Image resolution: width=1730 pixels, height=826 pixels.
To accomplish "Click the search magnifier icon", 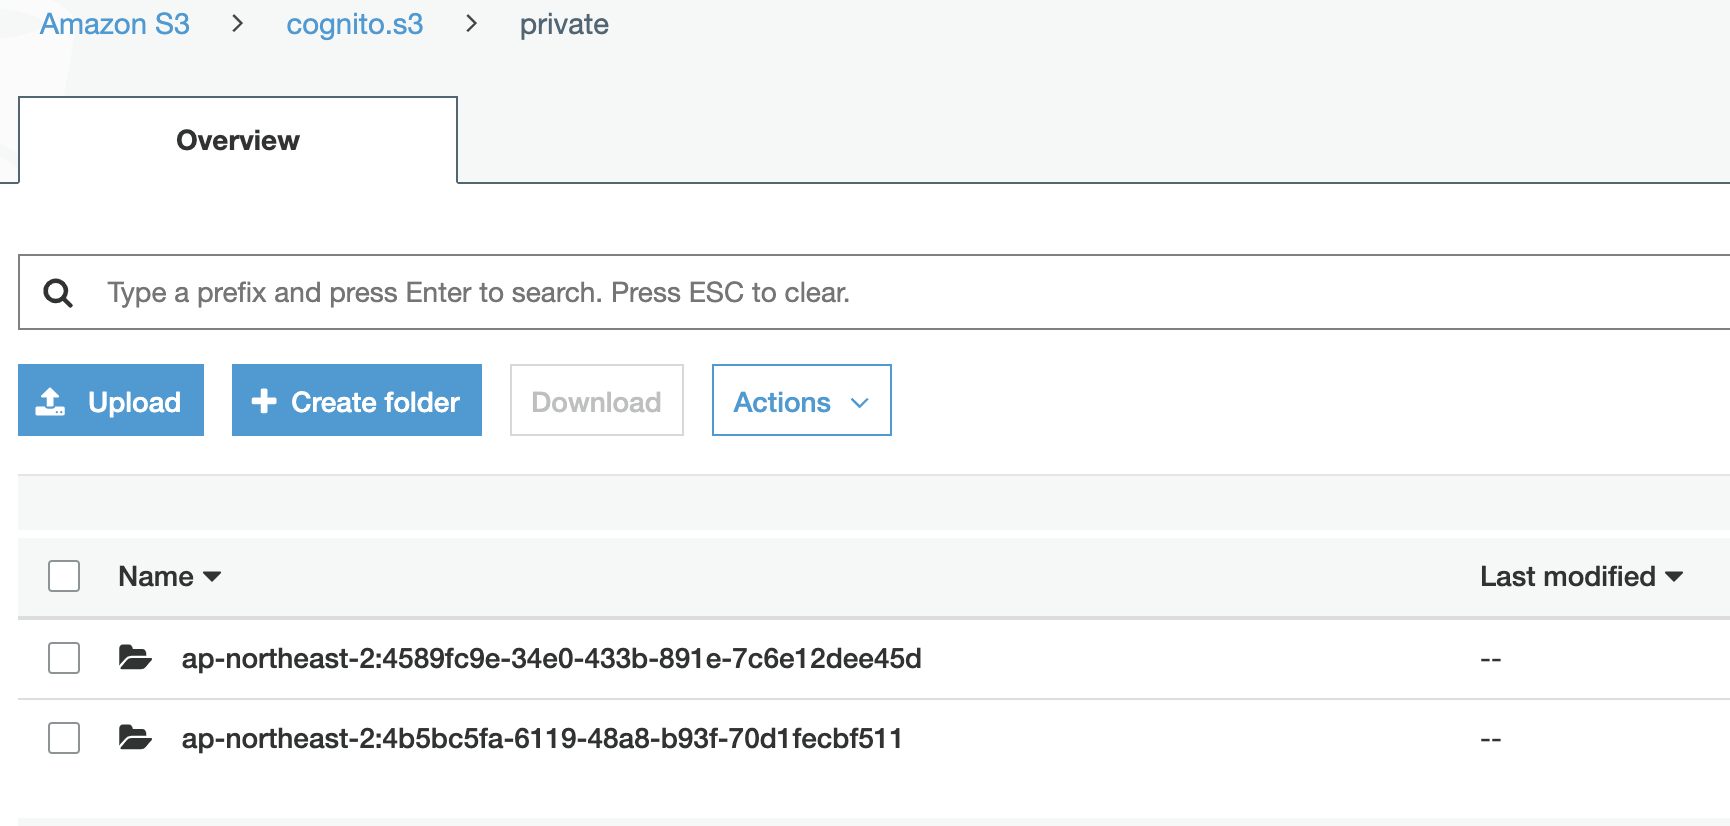I will point(58,293).
